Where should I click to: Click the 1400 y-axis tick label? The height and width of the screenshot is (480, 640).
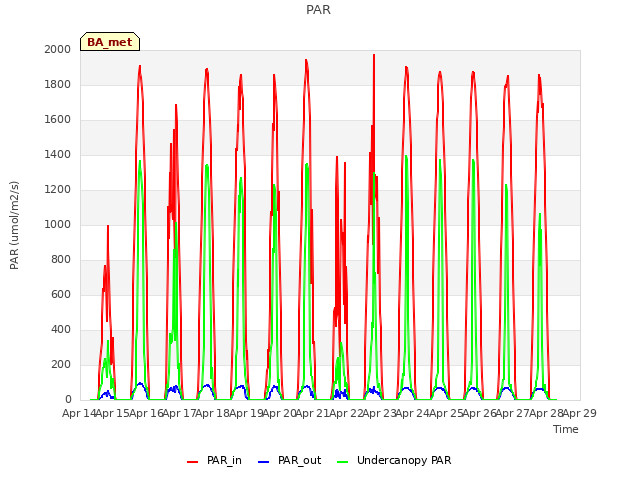(58, 154)
